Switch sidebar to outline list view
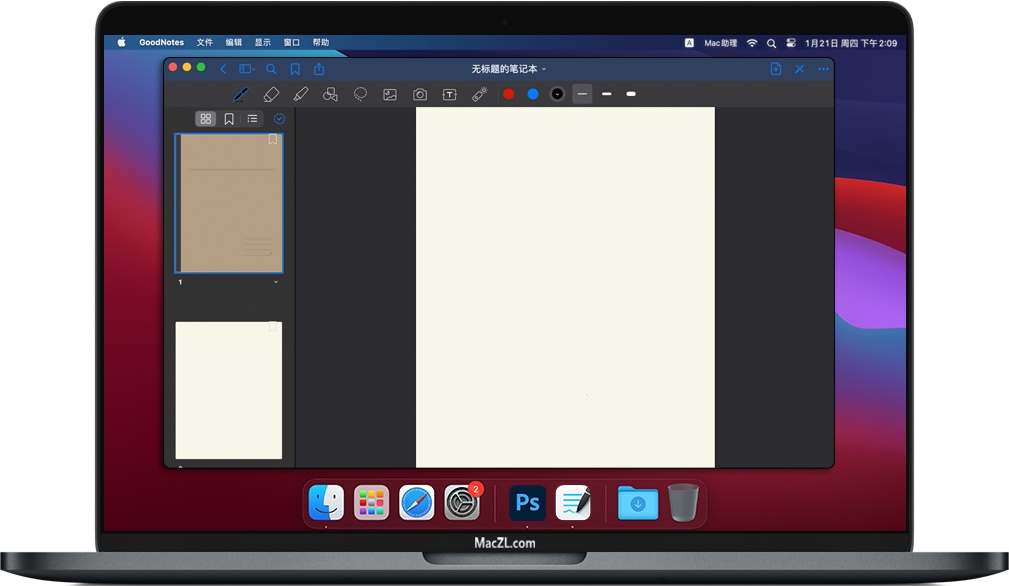This screenshot has width=1009, height=586. click(x=253, y=119)
